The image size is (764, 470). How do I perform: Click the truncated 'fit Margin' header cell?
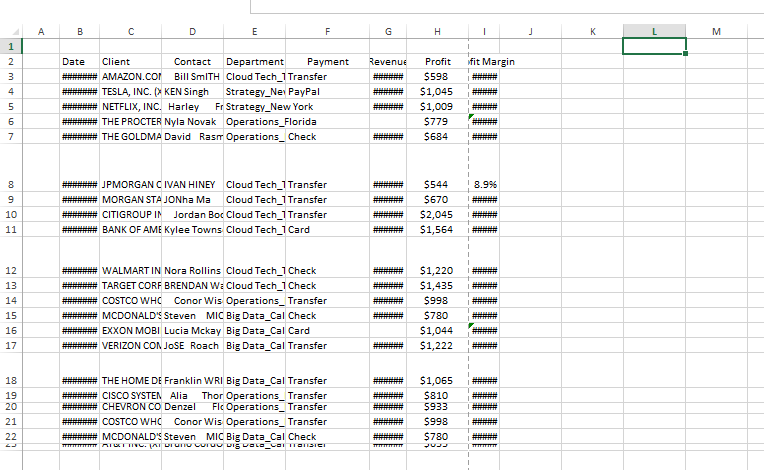point(484,62)
